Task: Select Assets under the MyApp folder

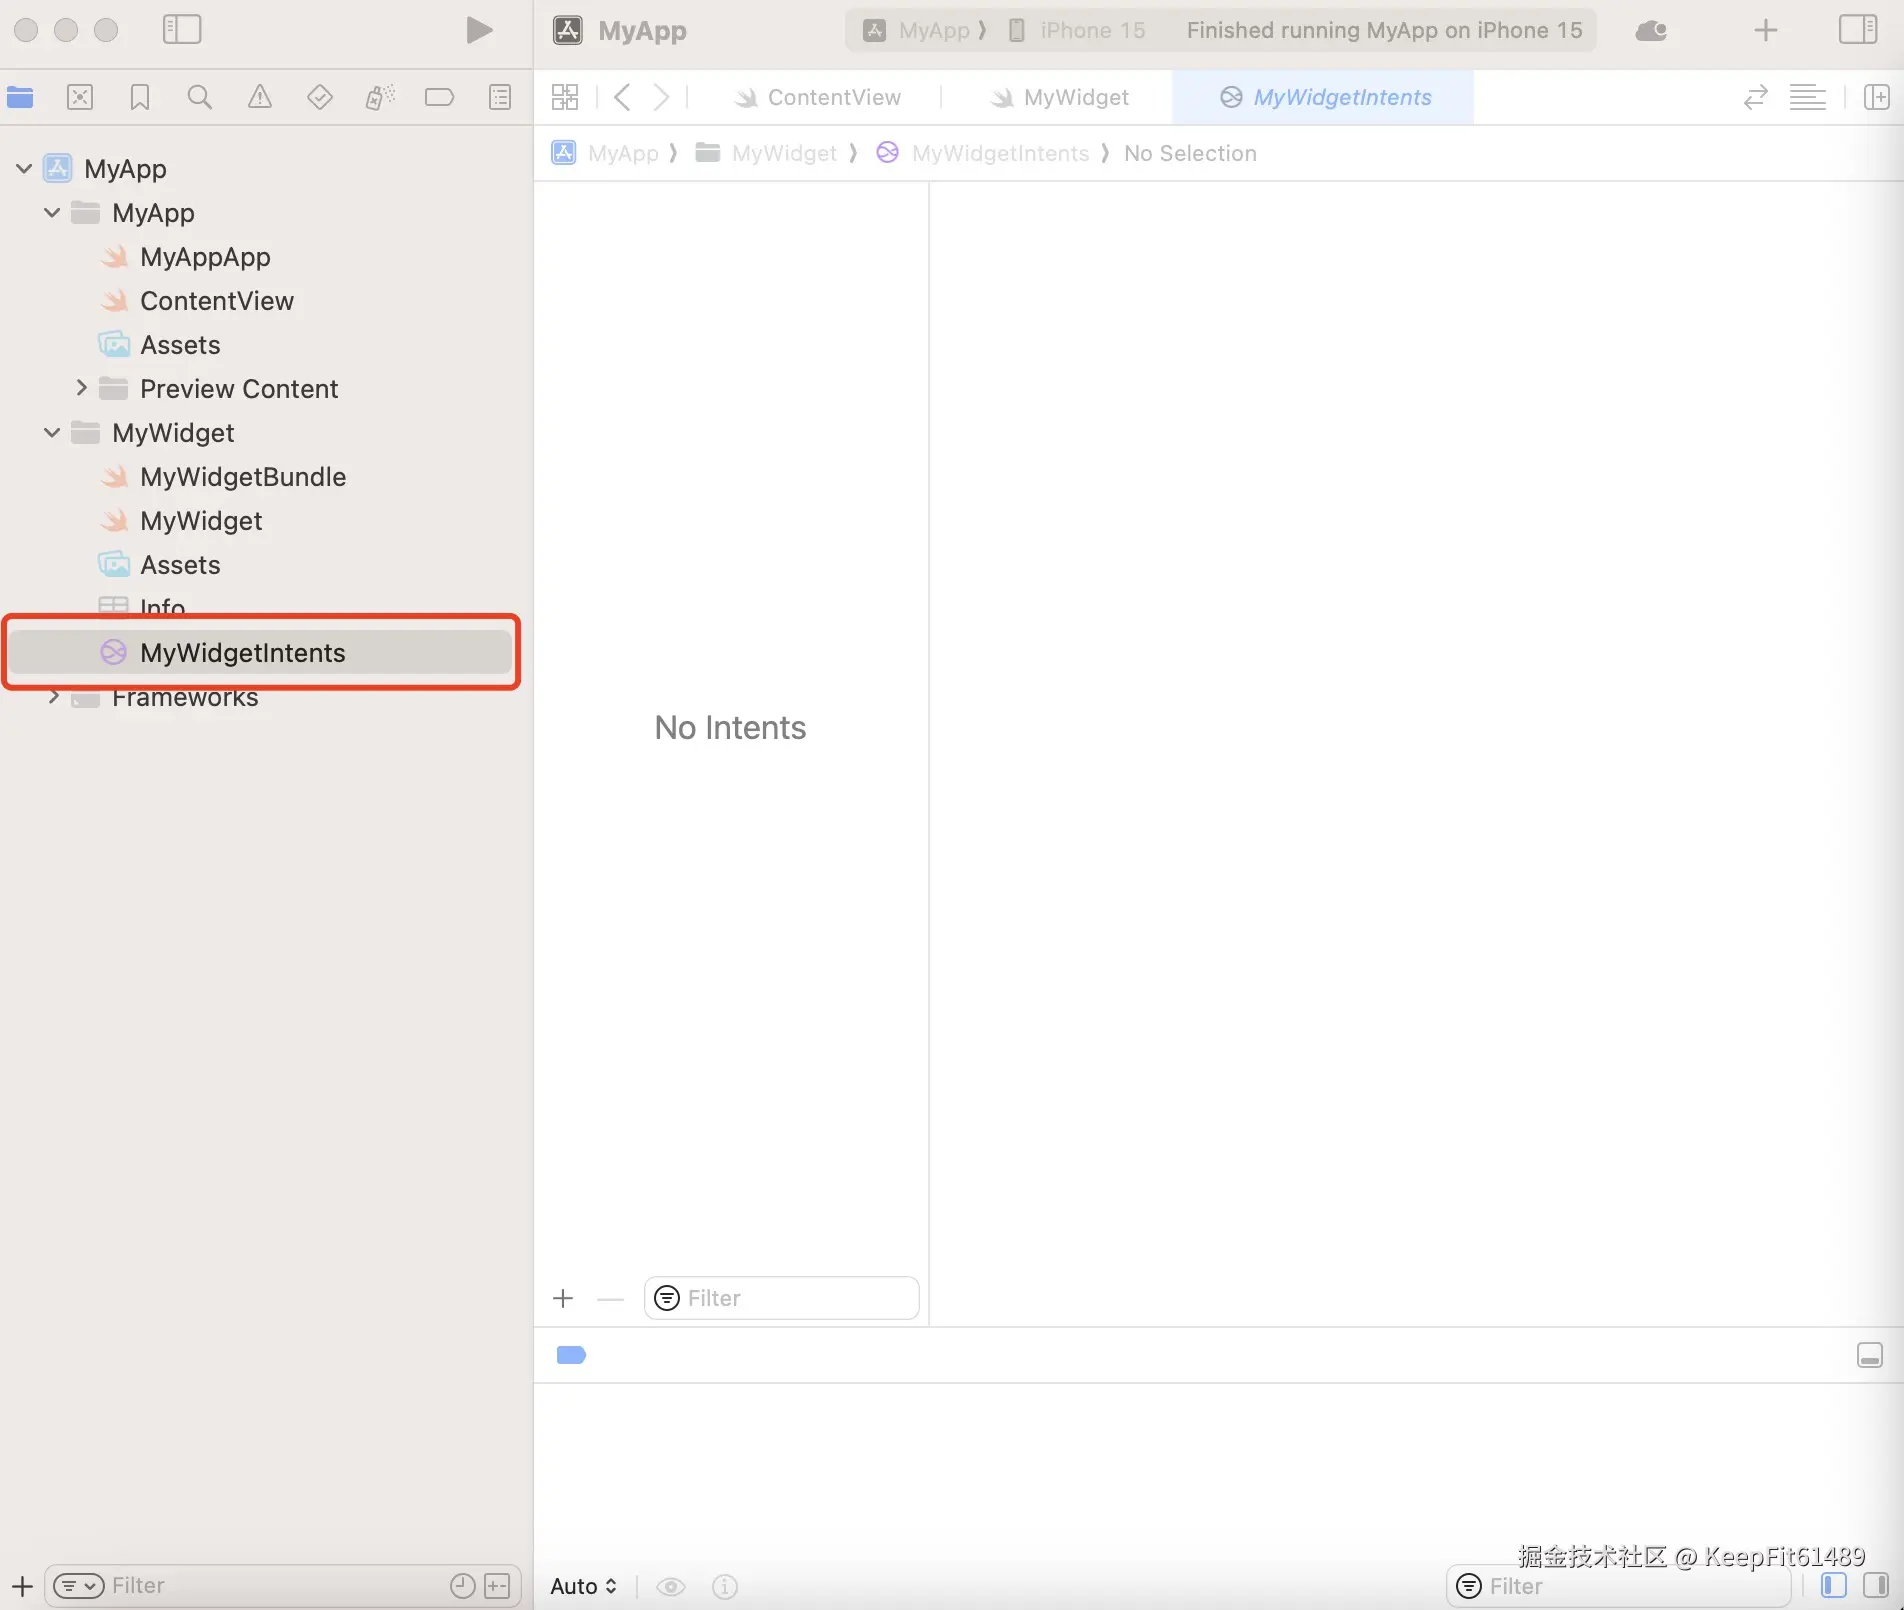Action: tap(180, 345)
